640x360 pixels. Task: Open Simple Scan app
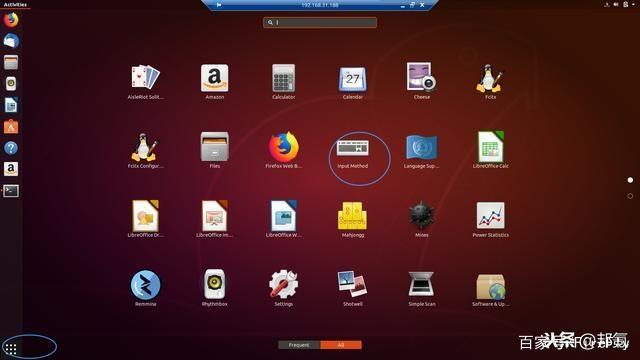422,288
